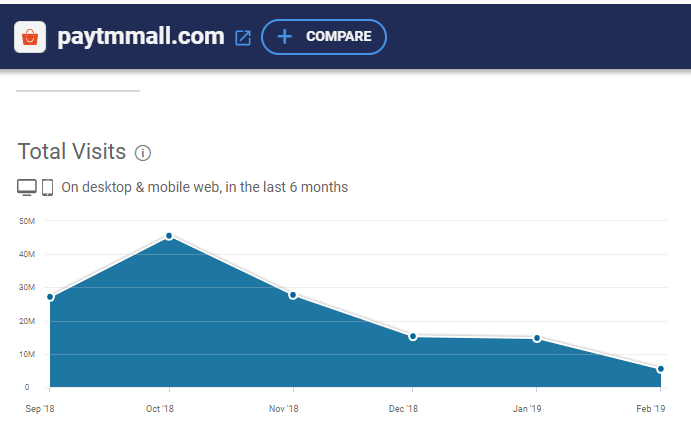
Task: Select the Sep '18 data point
Action: click(x=50, y=297)
